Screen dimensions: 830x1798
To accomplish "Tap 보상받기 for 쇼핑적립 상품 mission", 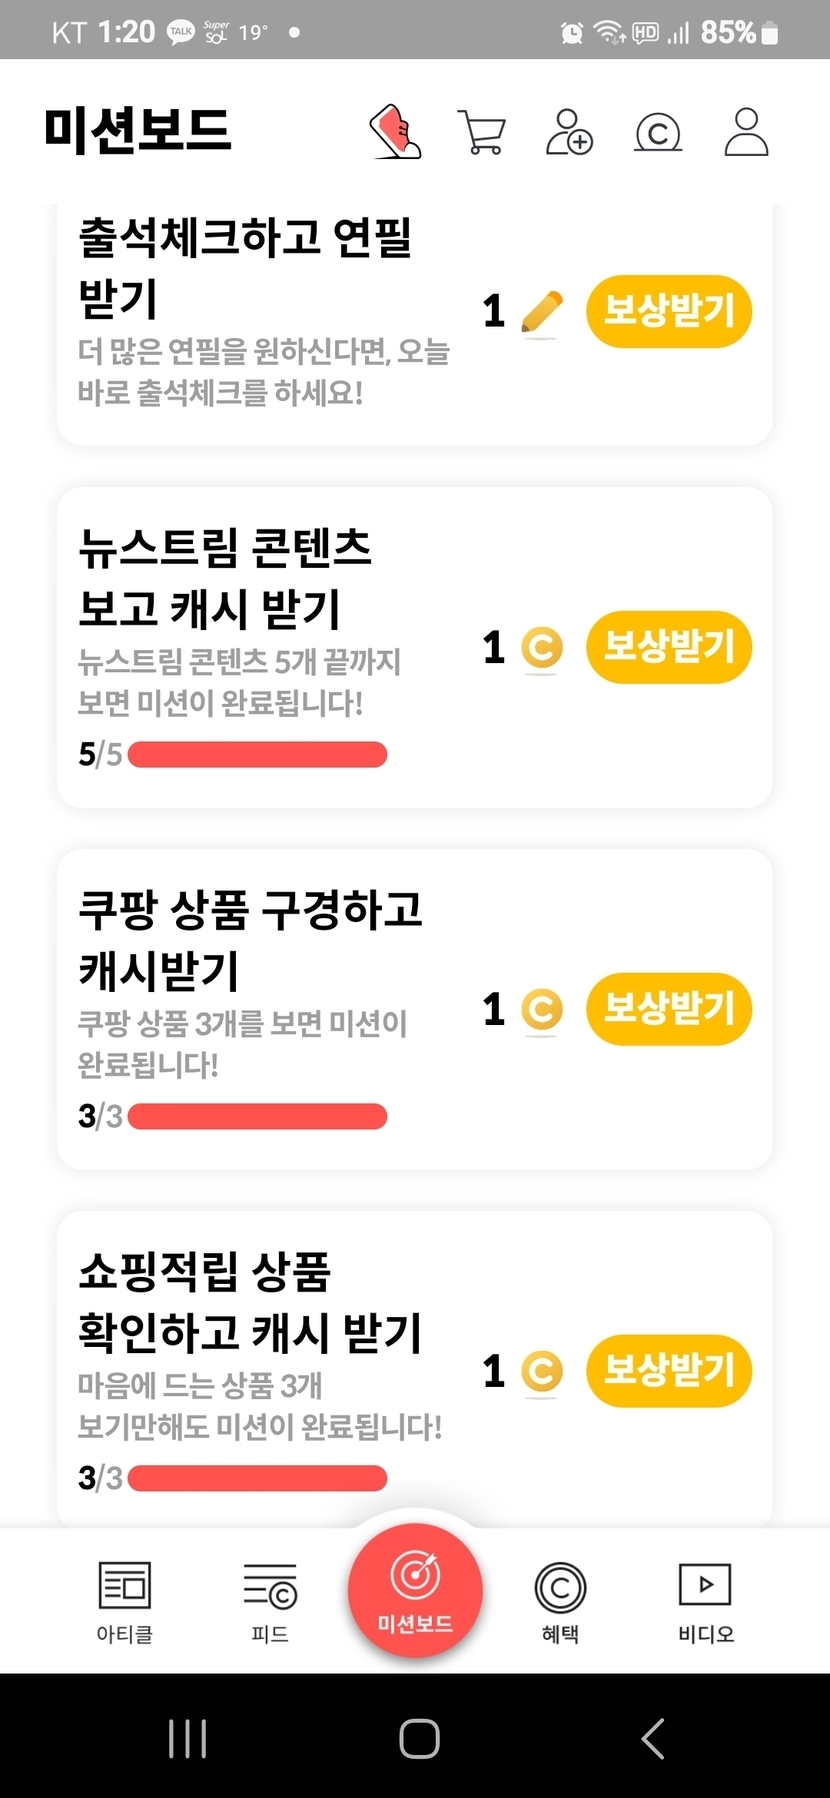I will click(668, 1370).
